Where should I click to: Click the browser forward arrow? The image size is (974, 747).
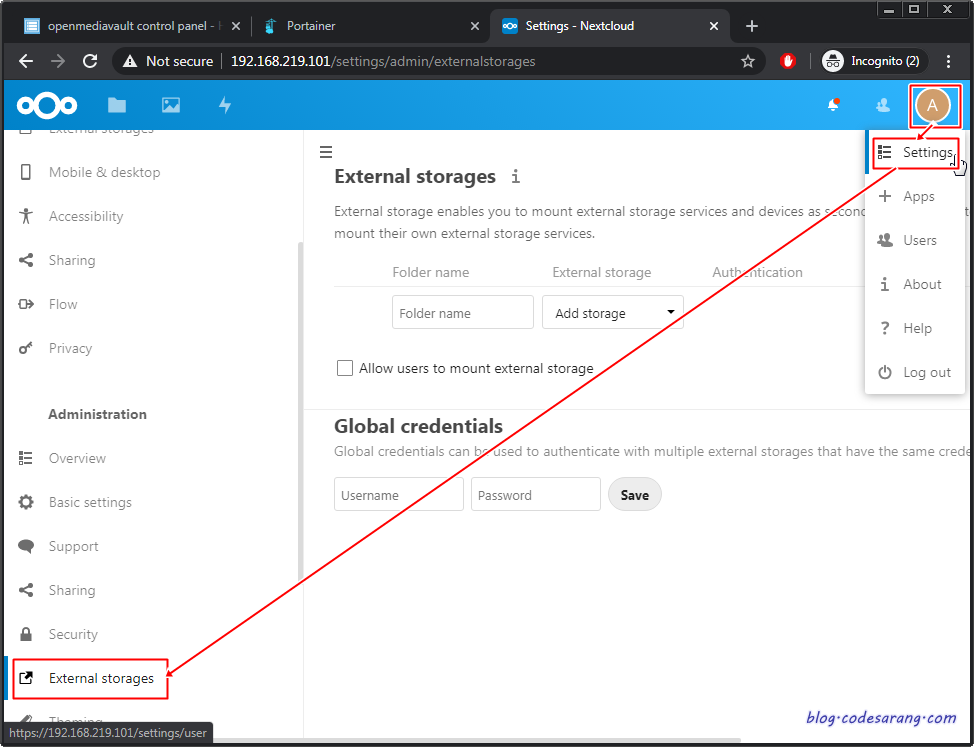(57, 61)
